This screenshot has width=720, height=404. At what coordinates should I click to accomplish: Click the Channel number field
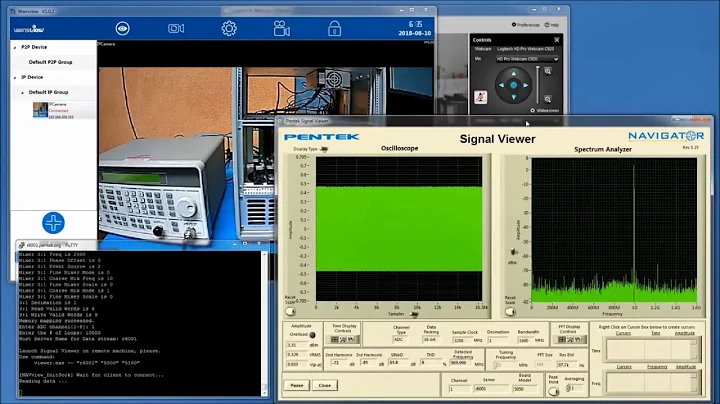pyautogui.click(x=460, y=389)
